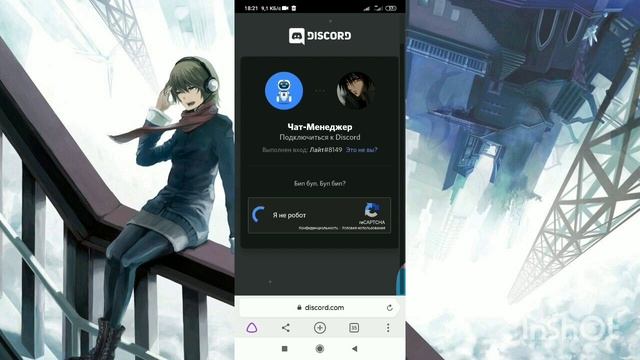
Task: Reload the page with the refresh icon
Action: (389, 307)
